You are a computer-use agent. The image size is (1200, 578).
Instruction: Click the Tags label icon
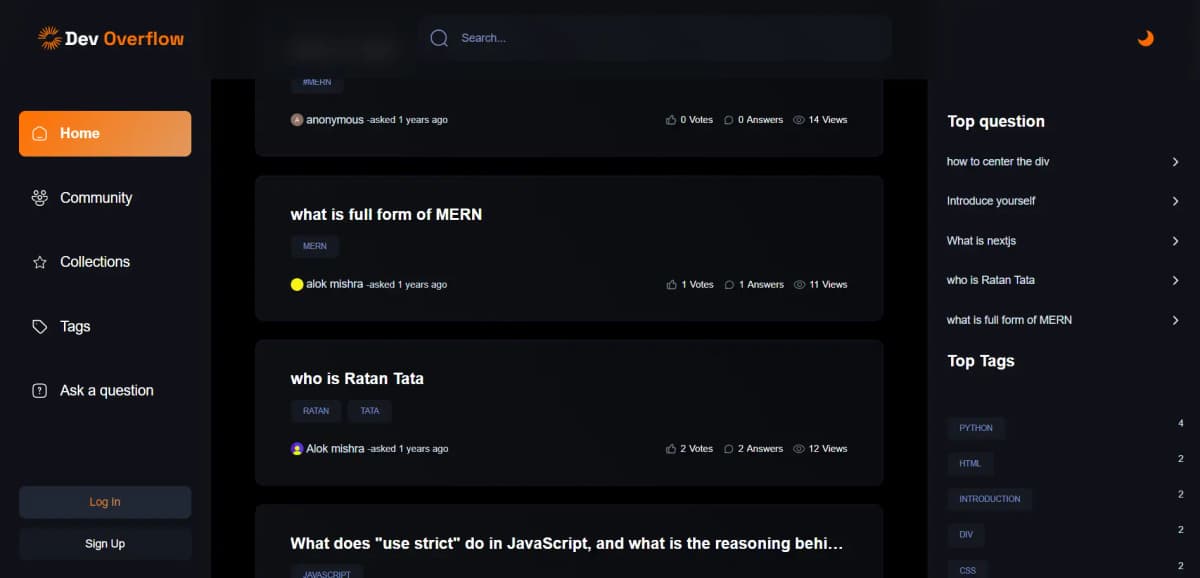coord(40,326)
